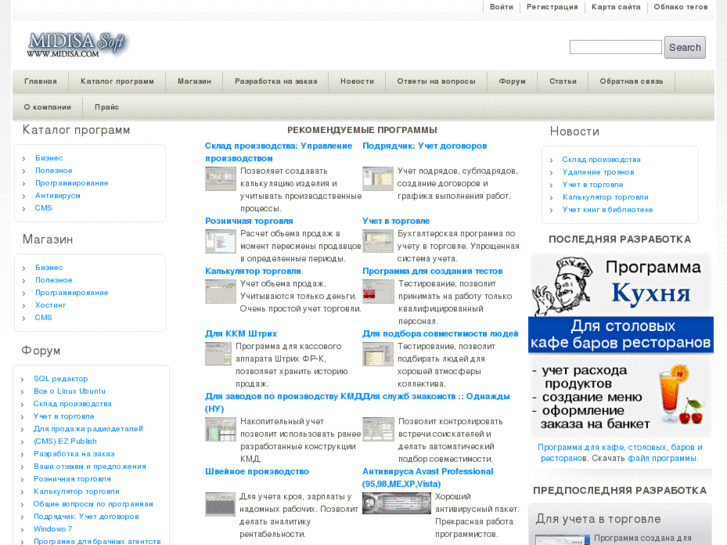Screen dimensions: 727x545
Task: Open thumbnail for Для ККМ Штрих
Action: click(x=218, y=354)
